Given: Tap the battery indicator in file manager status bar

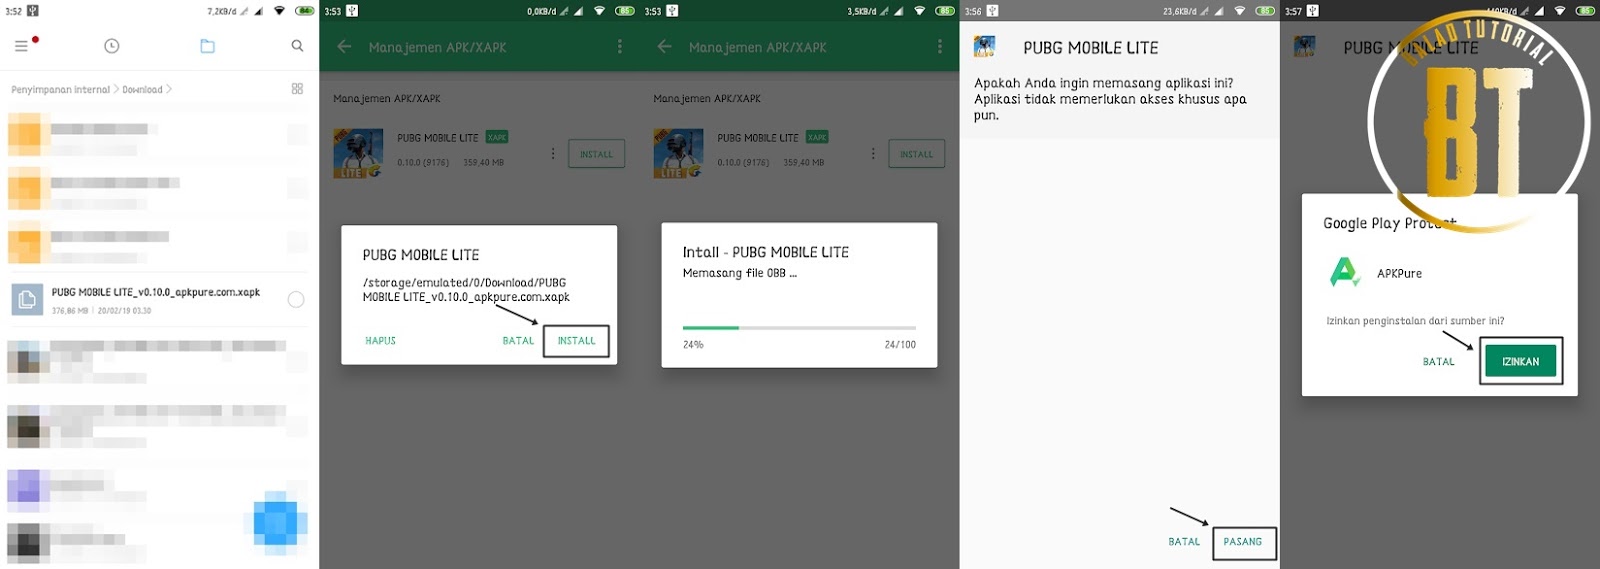Looking at the screenshot, I should [304, 11].
